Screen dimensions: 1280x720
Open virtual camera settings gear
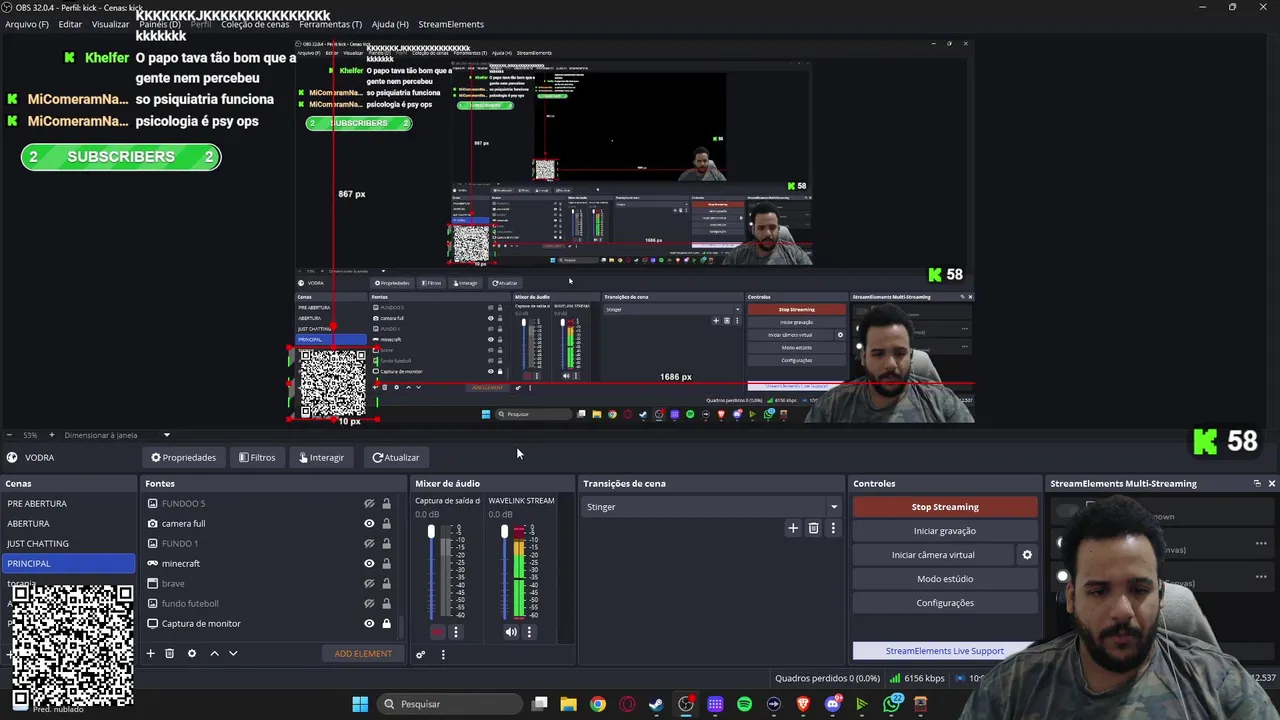point(1027,555)
